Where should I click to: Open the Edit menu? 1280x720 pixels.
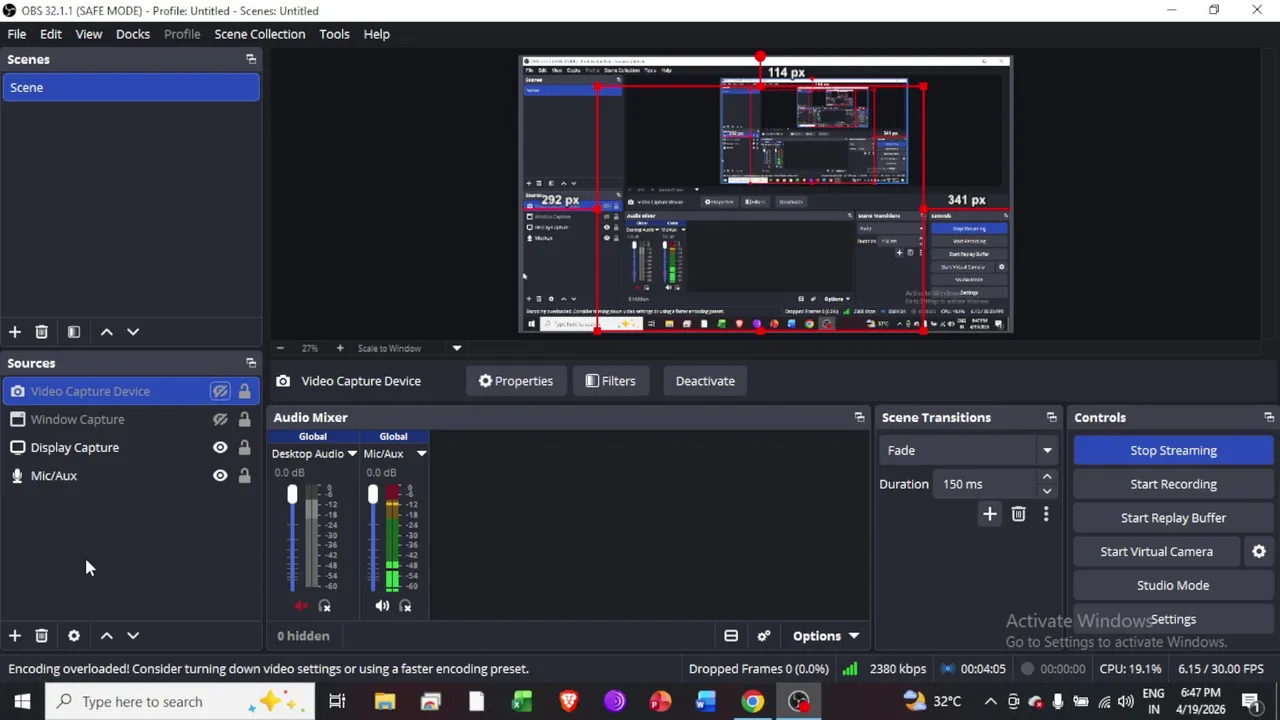[x=51, y=34]
